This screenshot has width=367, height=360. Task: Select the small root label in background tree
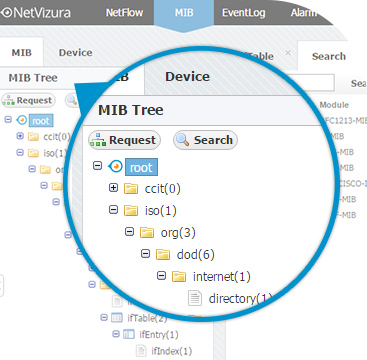point(41,121)
